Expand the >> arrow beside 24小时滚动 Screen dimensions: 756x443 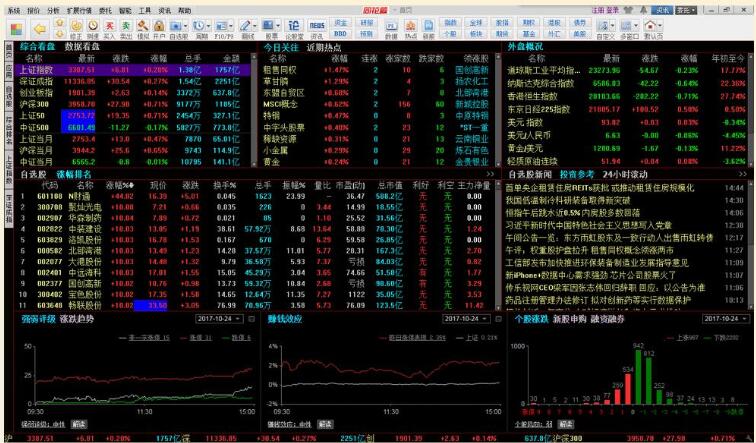point(742,175)
